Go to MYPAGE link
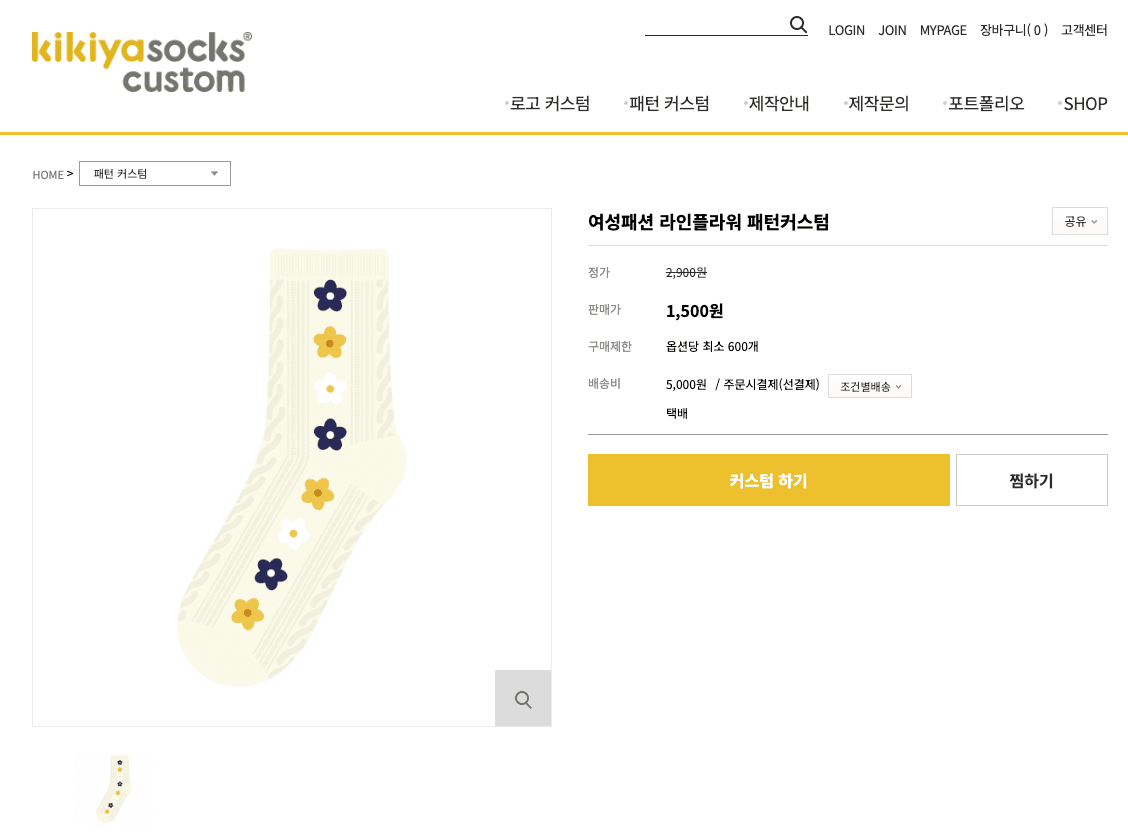 pos(943,30)
